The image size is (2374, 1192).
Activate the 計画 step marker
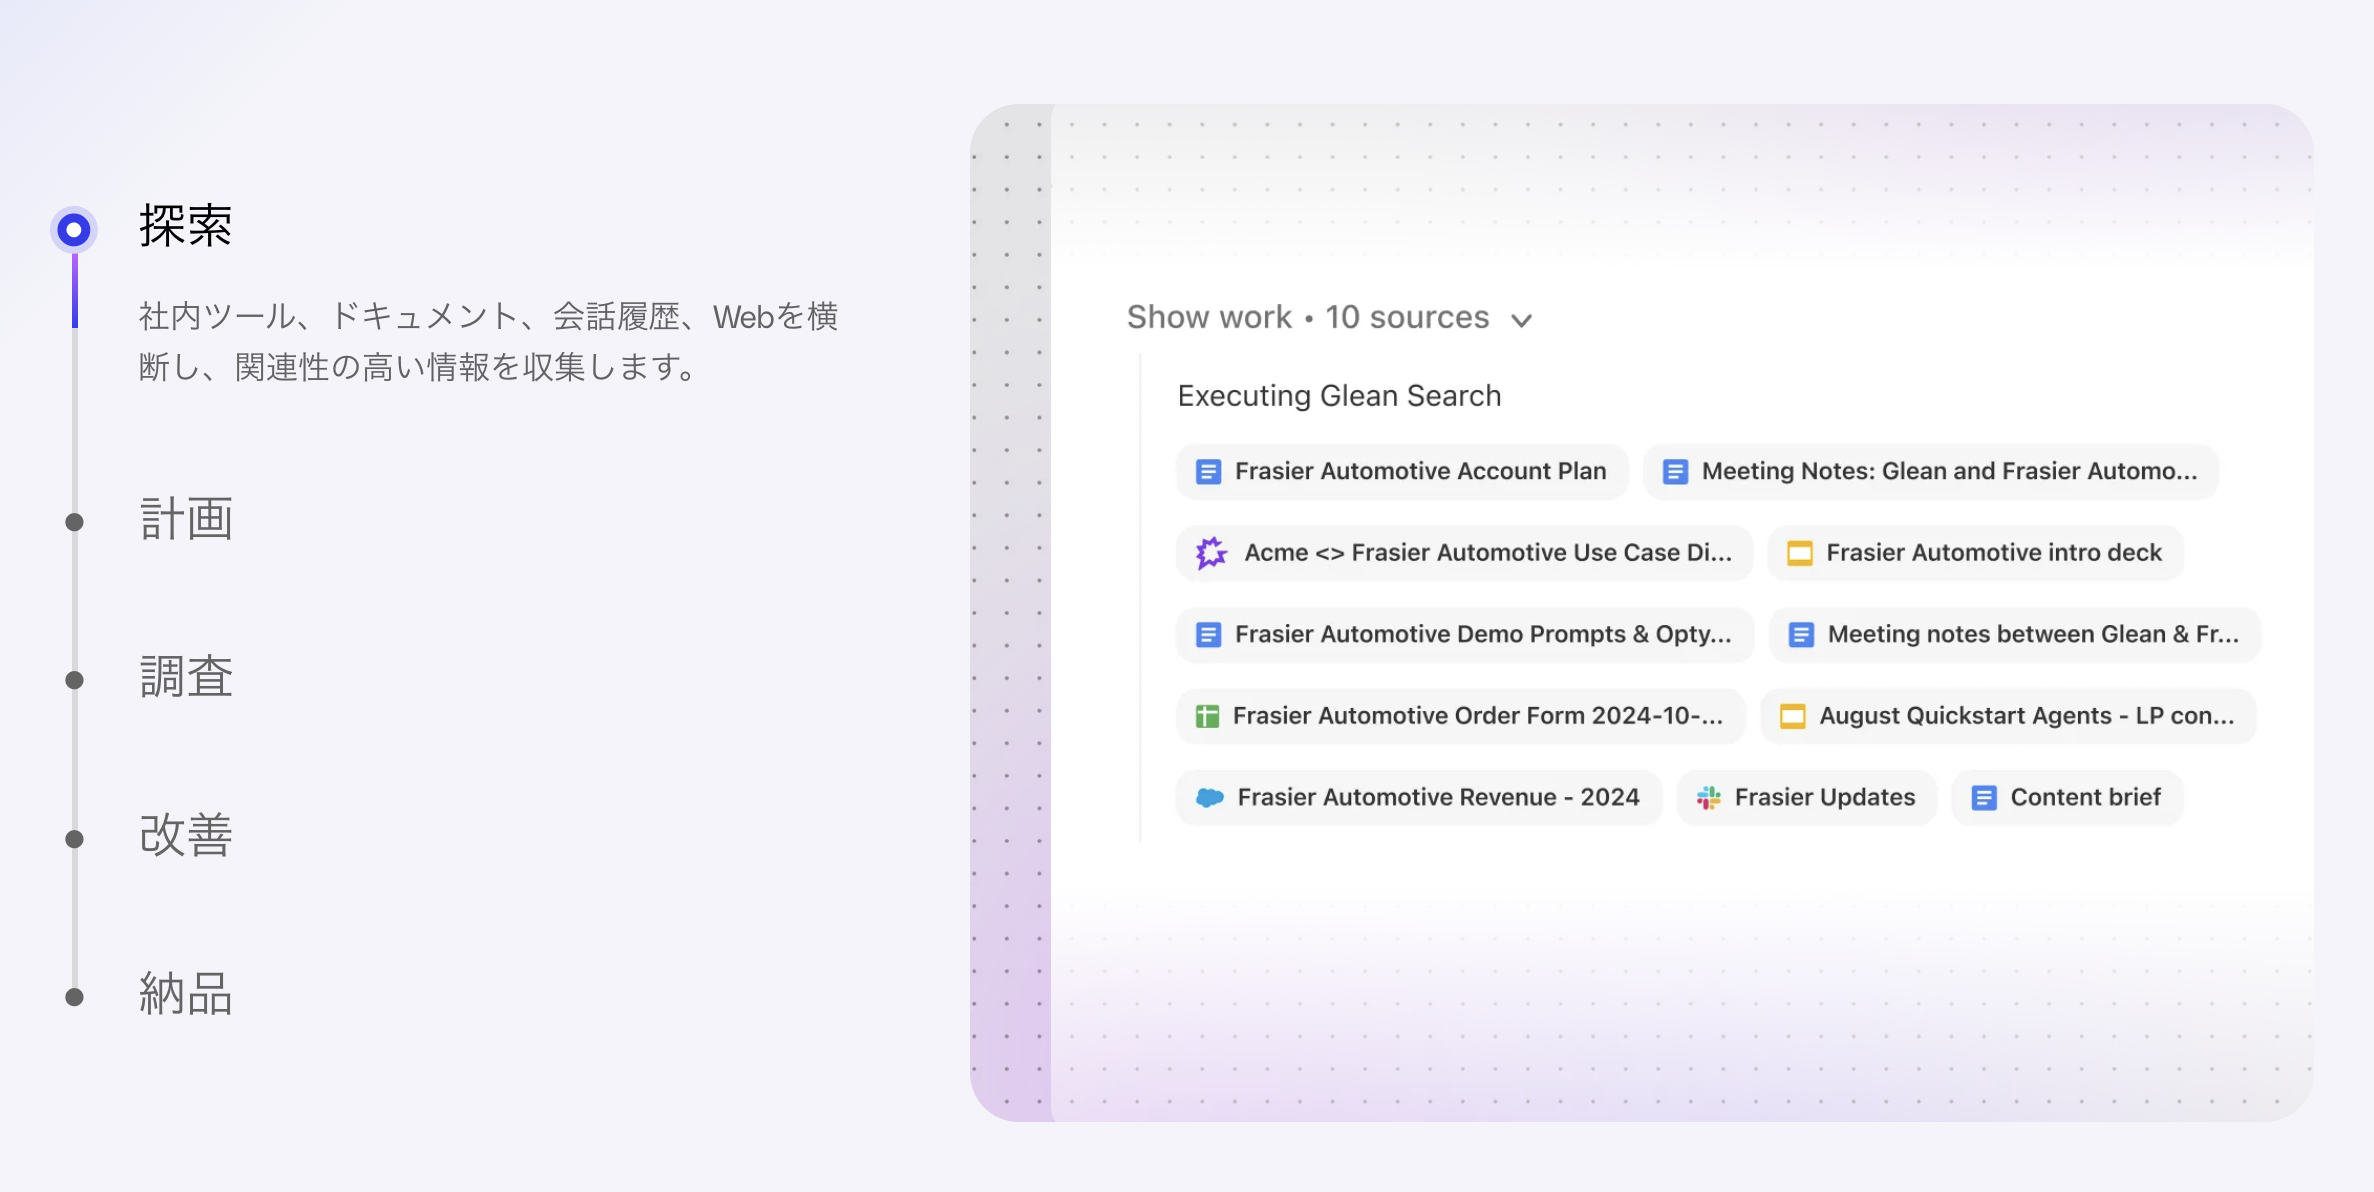[73, 521]
